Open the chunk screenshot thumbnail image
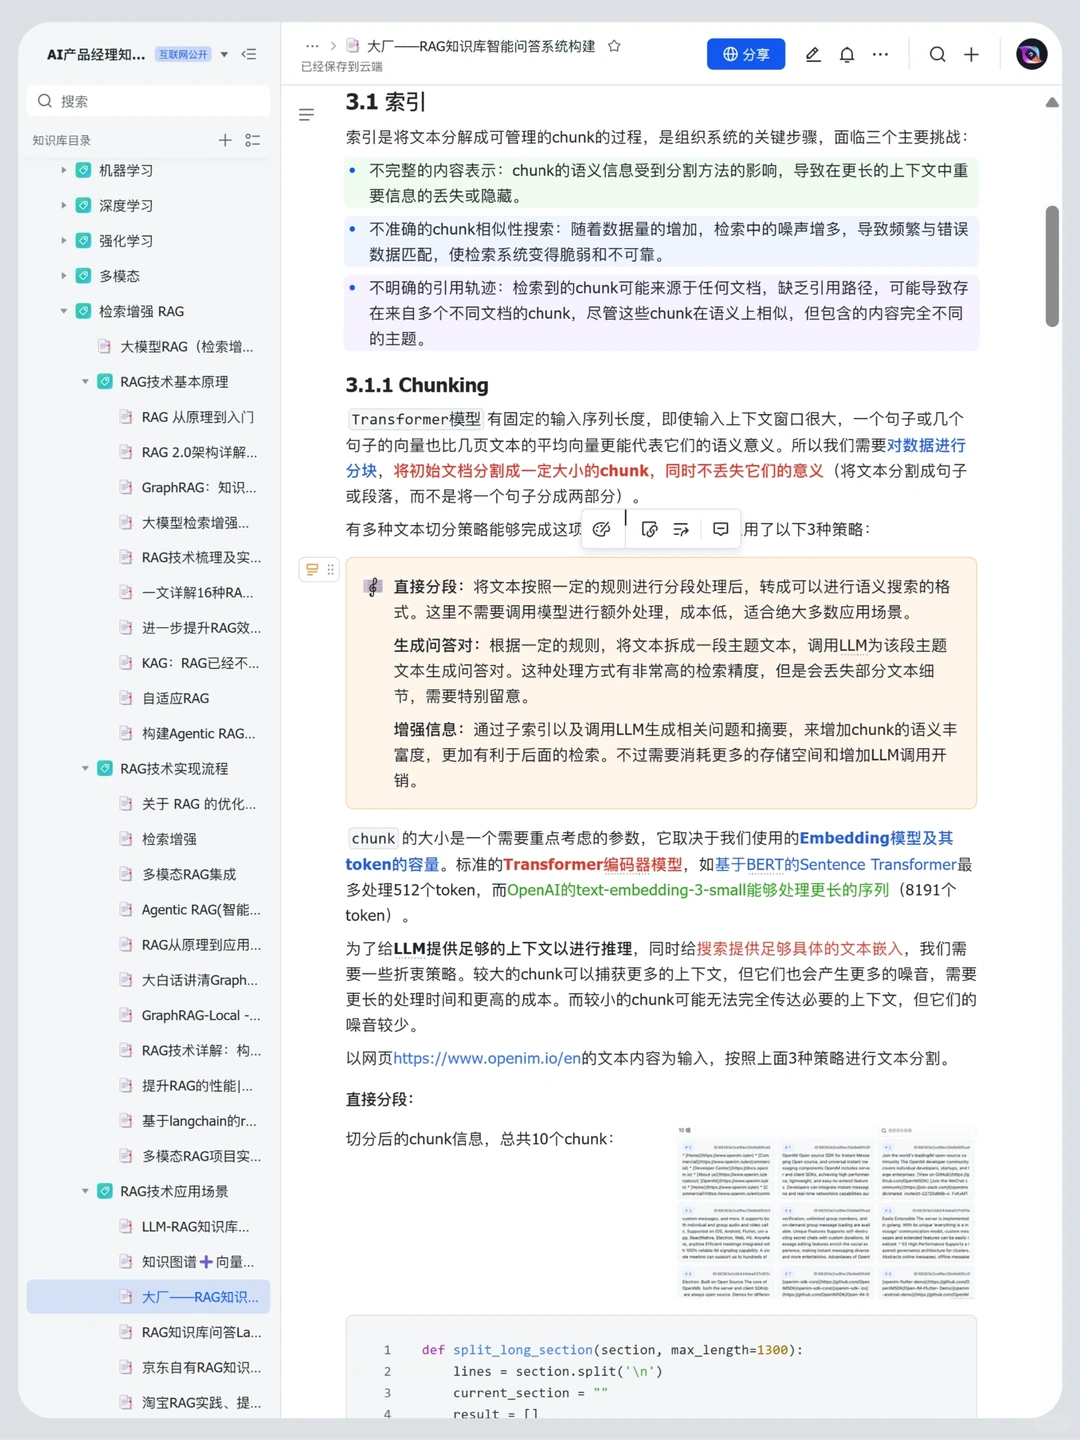The height and width of the screenshot is (1440, 1080). tap(825, 1211)
